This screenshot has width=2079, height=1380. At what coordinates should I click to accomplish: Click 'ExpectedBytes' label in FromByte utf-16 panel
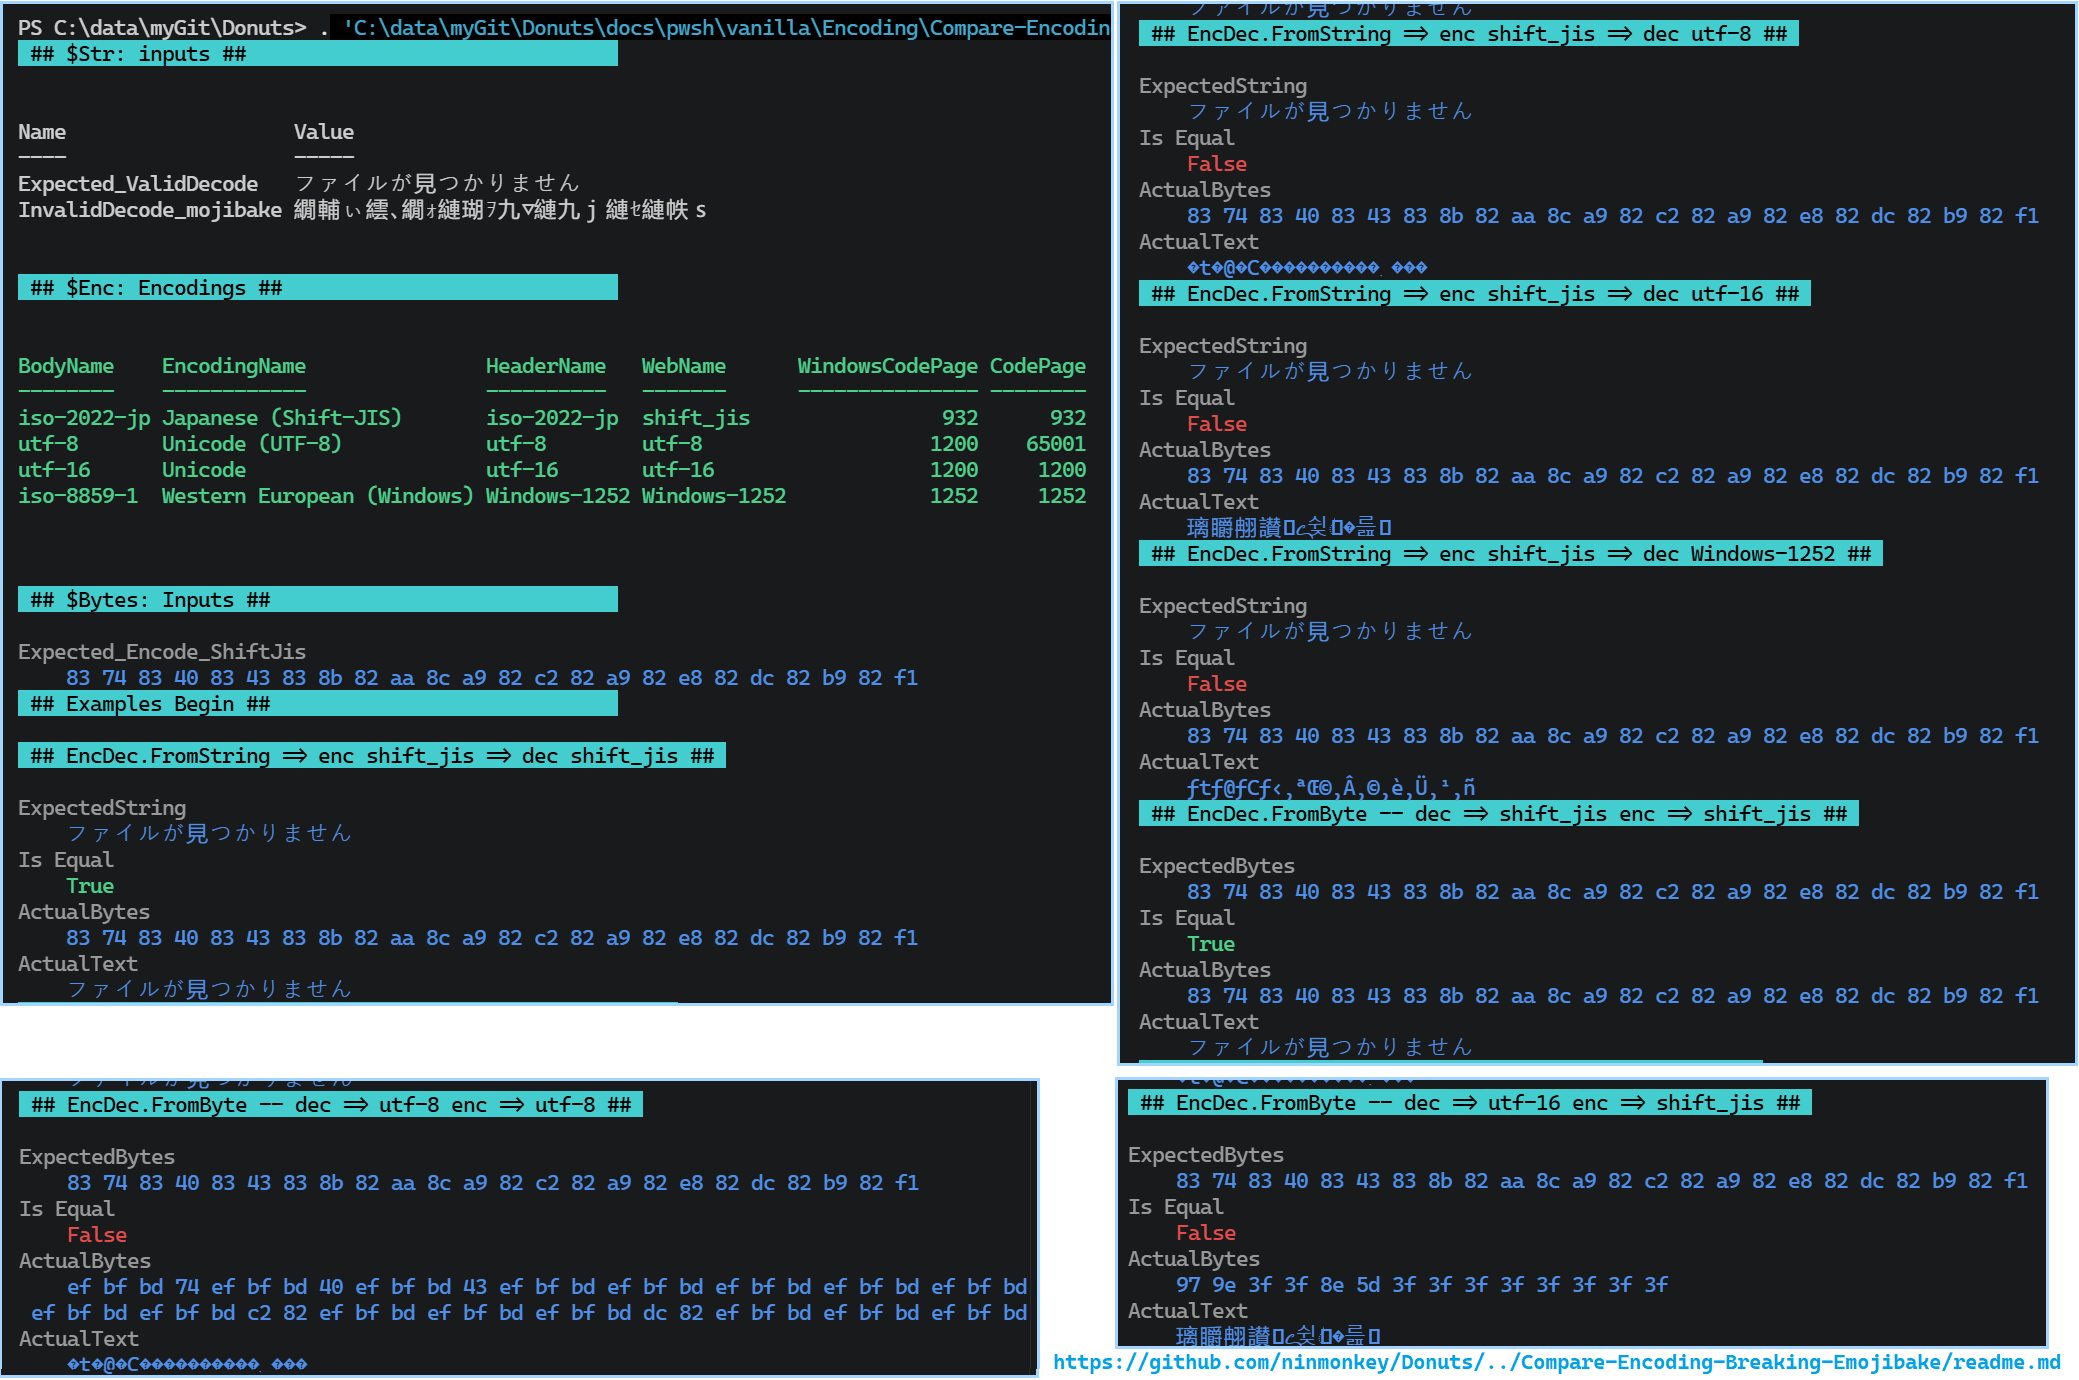tap(1206, 1155)
